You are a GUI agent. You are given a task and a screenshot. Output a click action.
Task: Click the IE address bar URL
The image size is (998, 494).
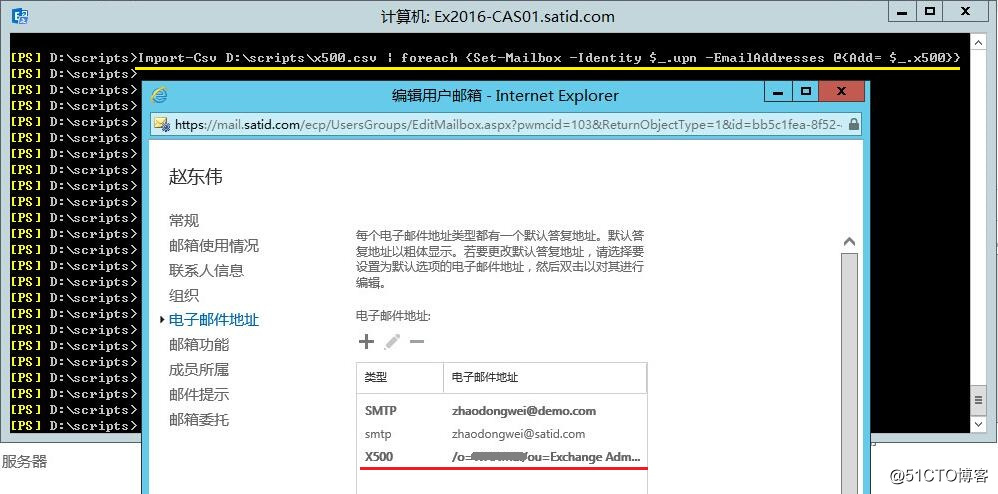(x=507, y=125)
